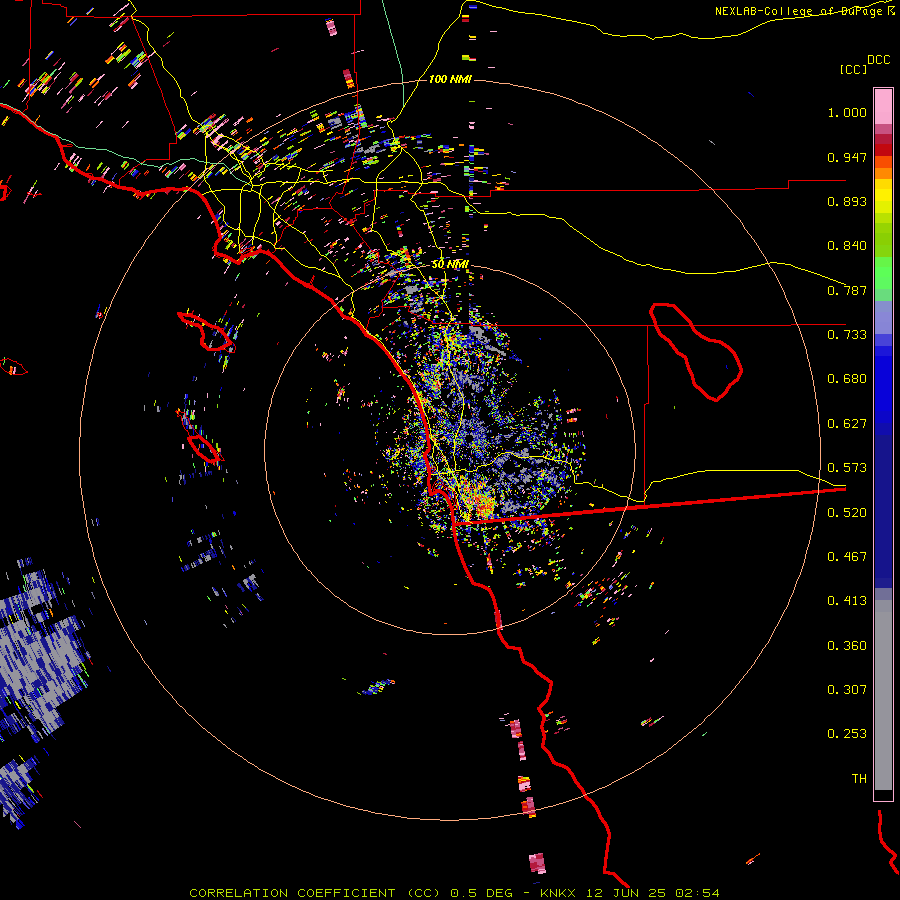Click the 0.467 scale value
Image resolution: width=900 pixels, height=900 pixels.
click(847, 557)
